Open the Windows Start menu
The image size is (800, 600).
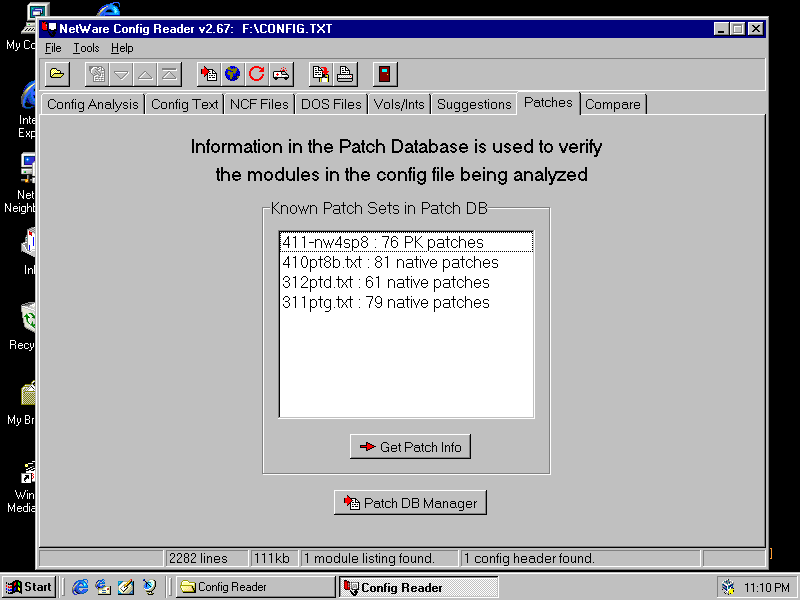(29, 587)
